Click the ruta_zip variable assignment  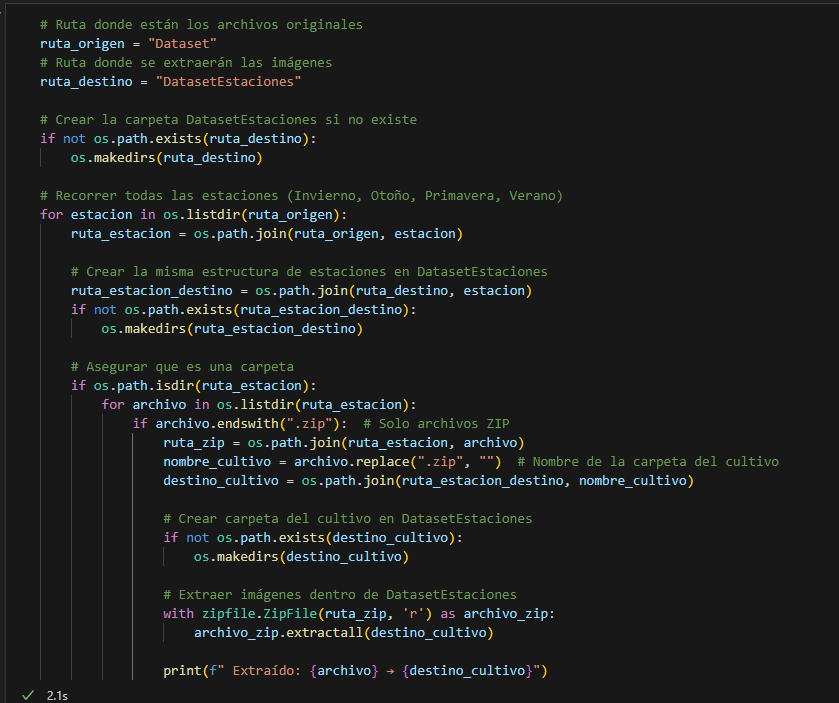point(190,442)
